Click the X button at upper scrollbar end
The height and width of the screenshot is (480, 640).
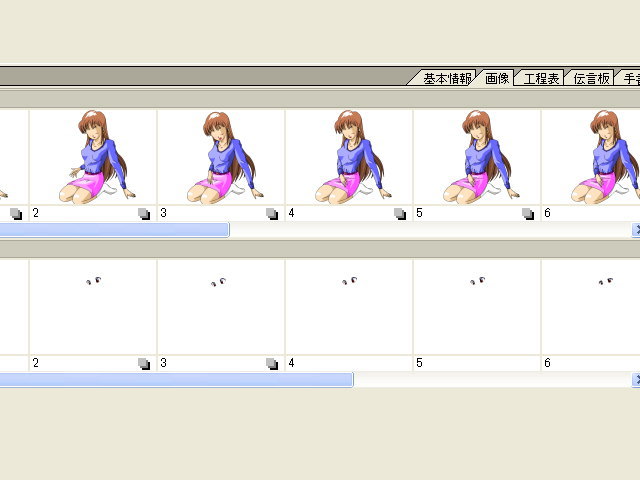(636, 230)
